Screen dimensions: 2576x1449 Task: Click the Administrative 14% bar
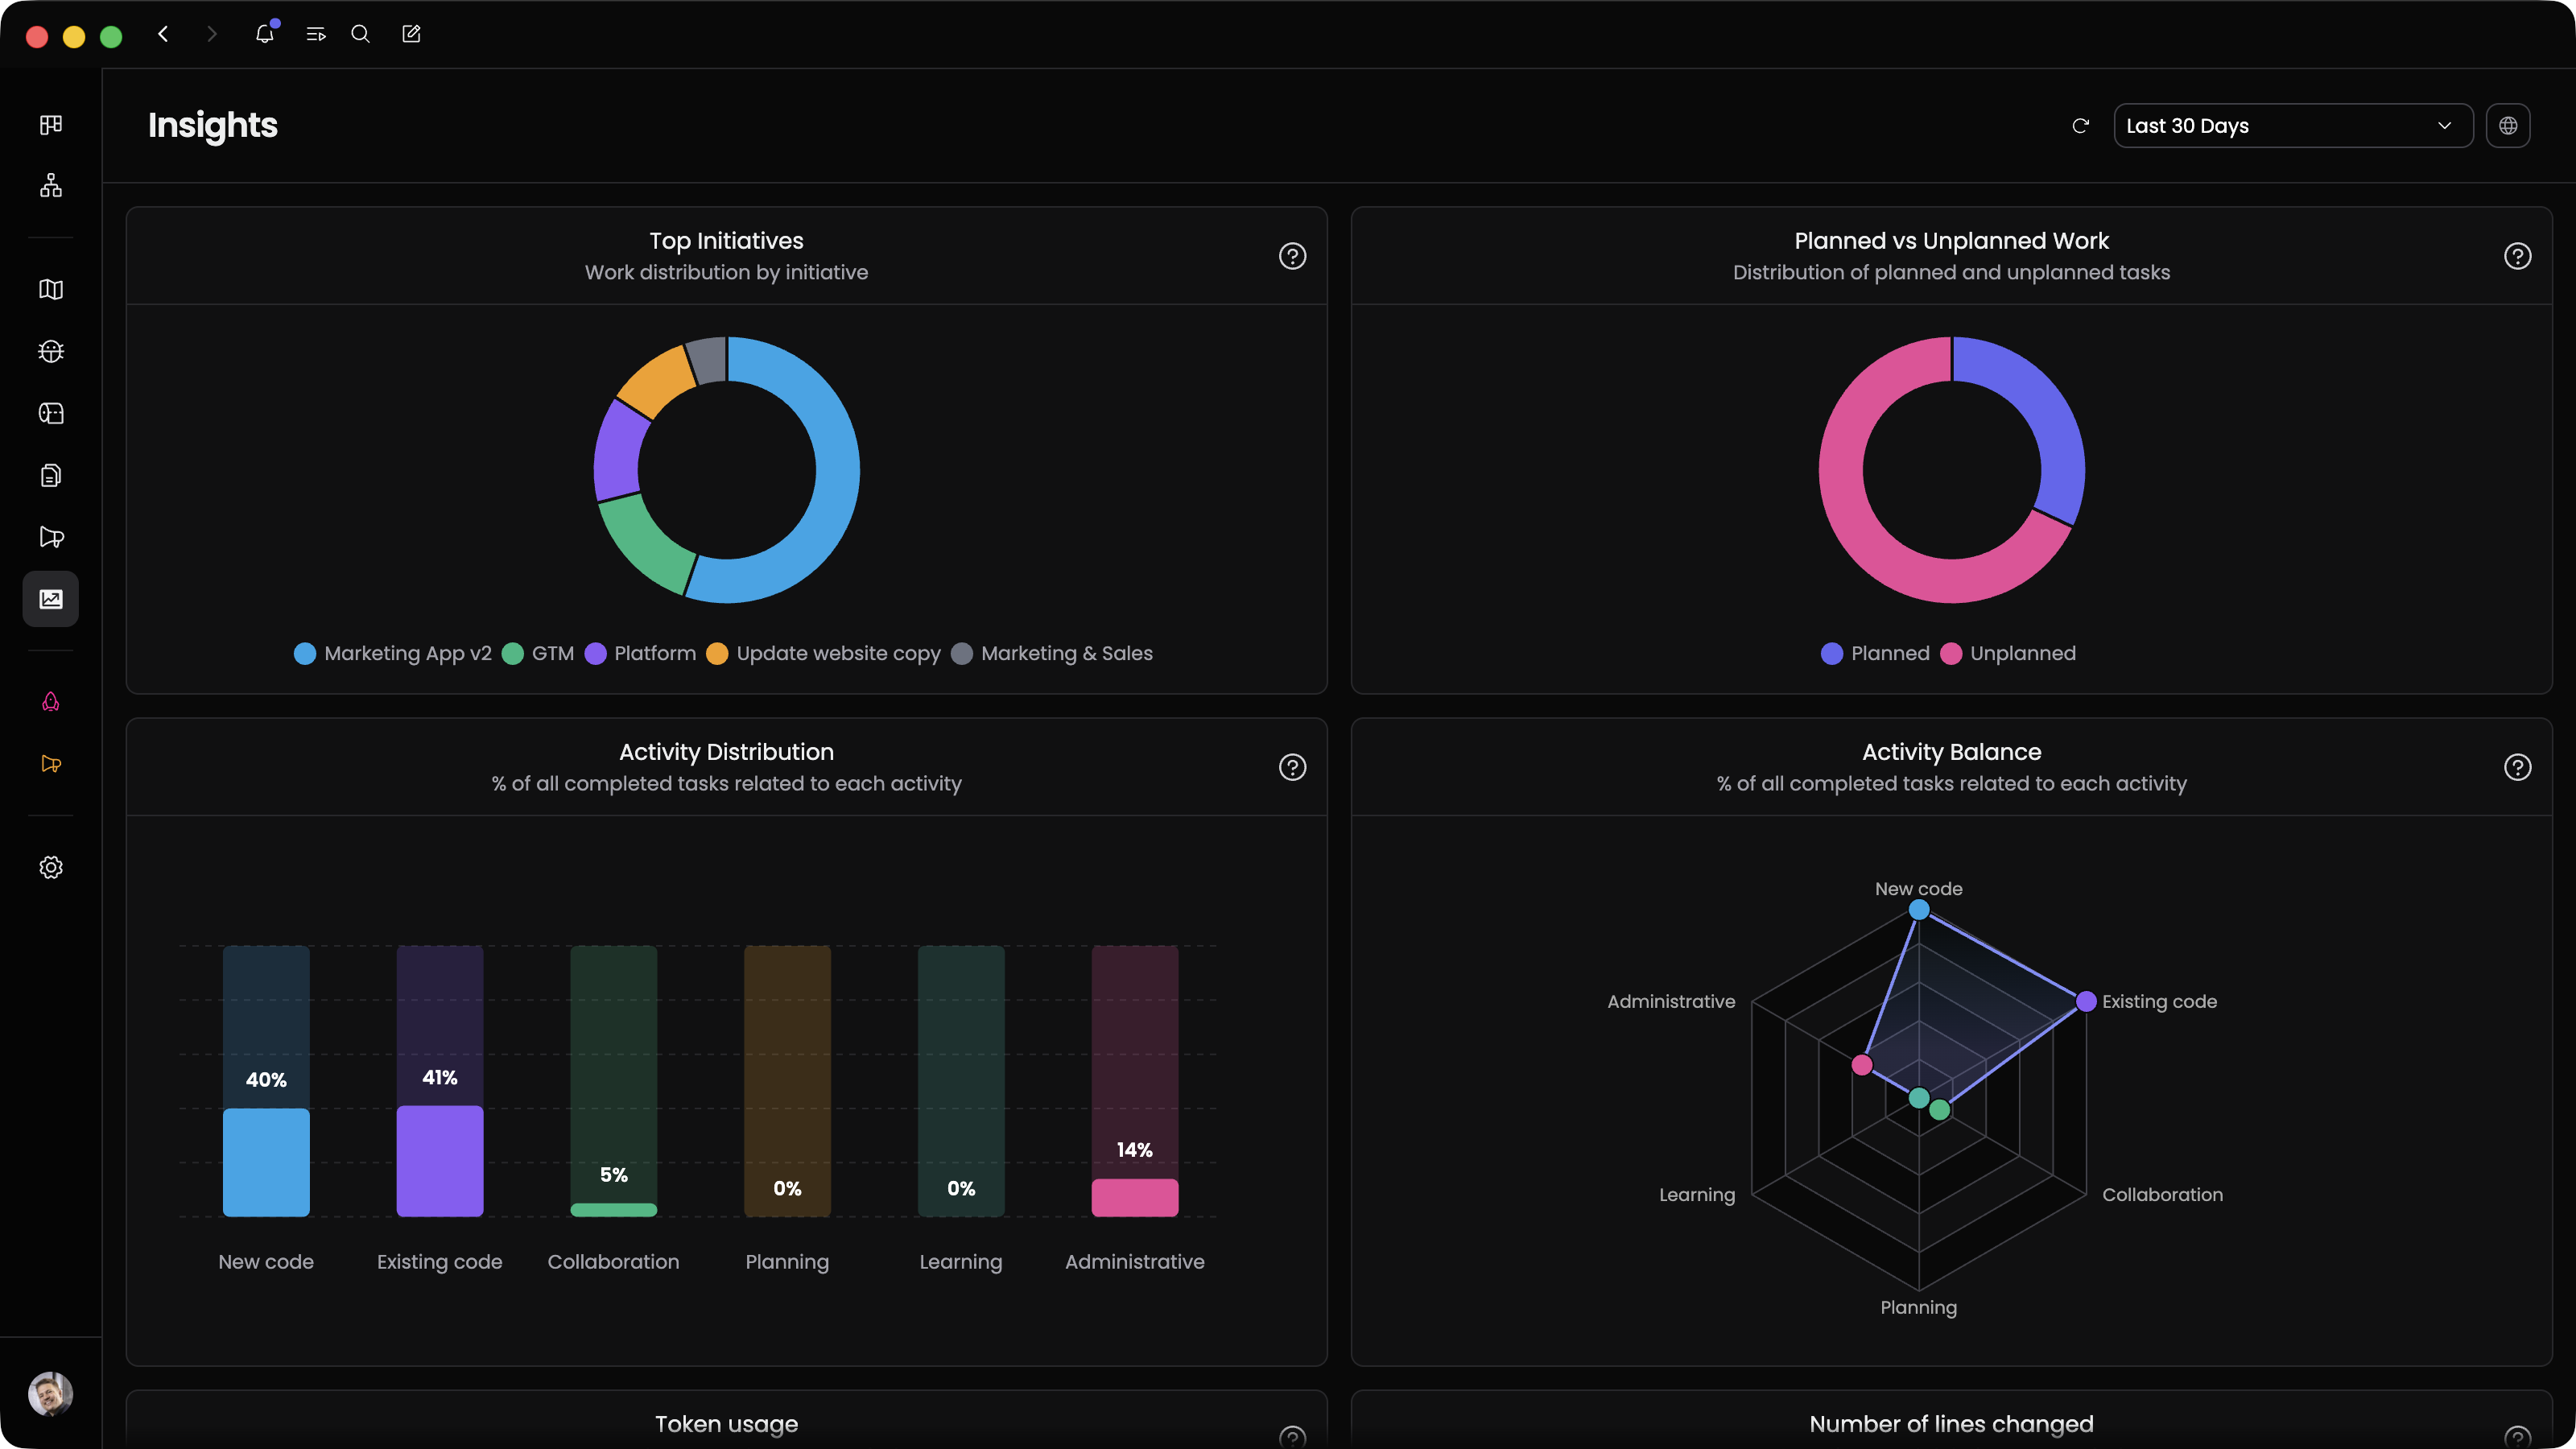click(x=1135, y=1198)
